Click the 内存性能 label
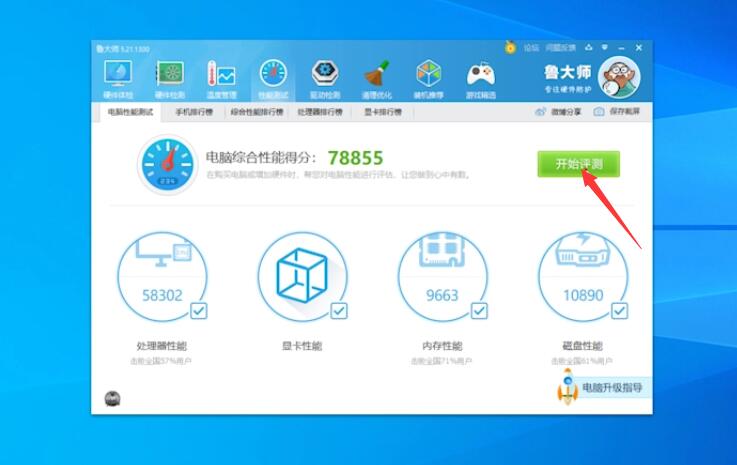 coord(442,346)
